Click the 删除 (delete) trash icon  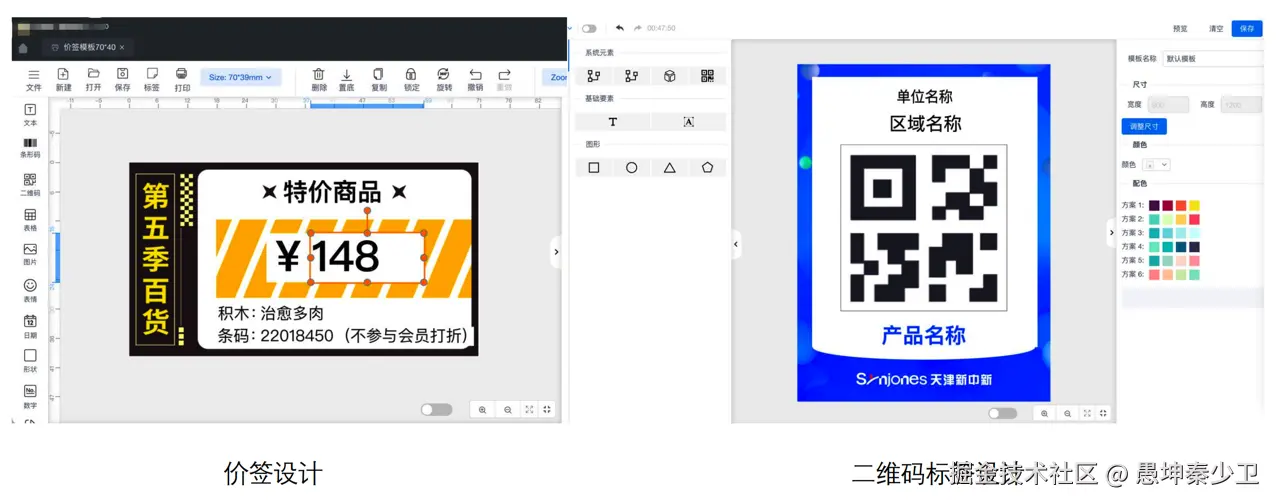click(x=319, y=80)
